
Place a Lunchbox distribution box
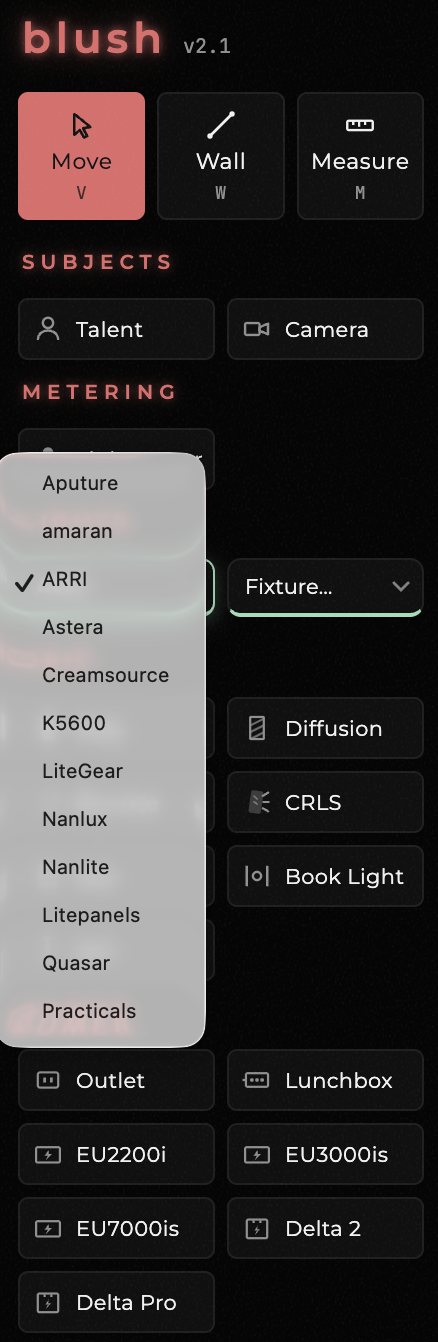[325, 1080]
